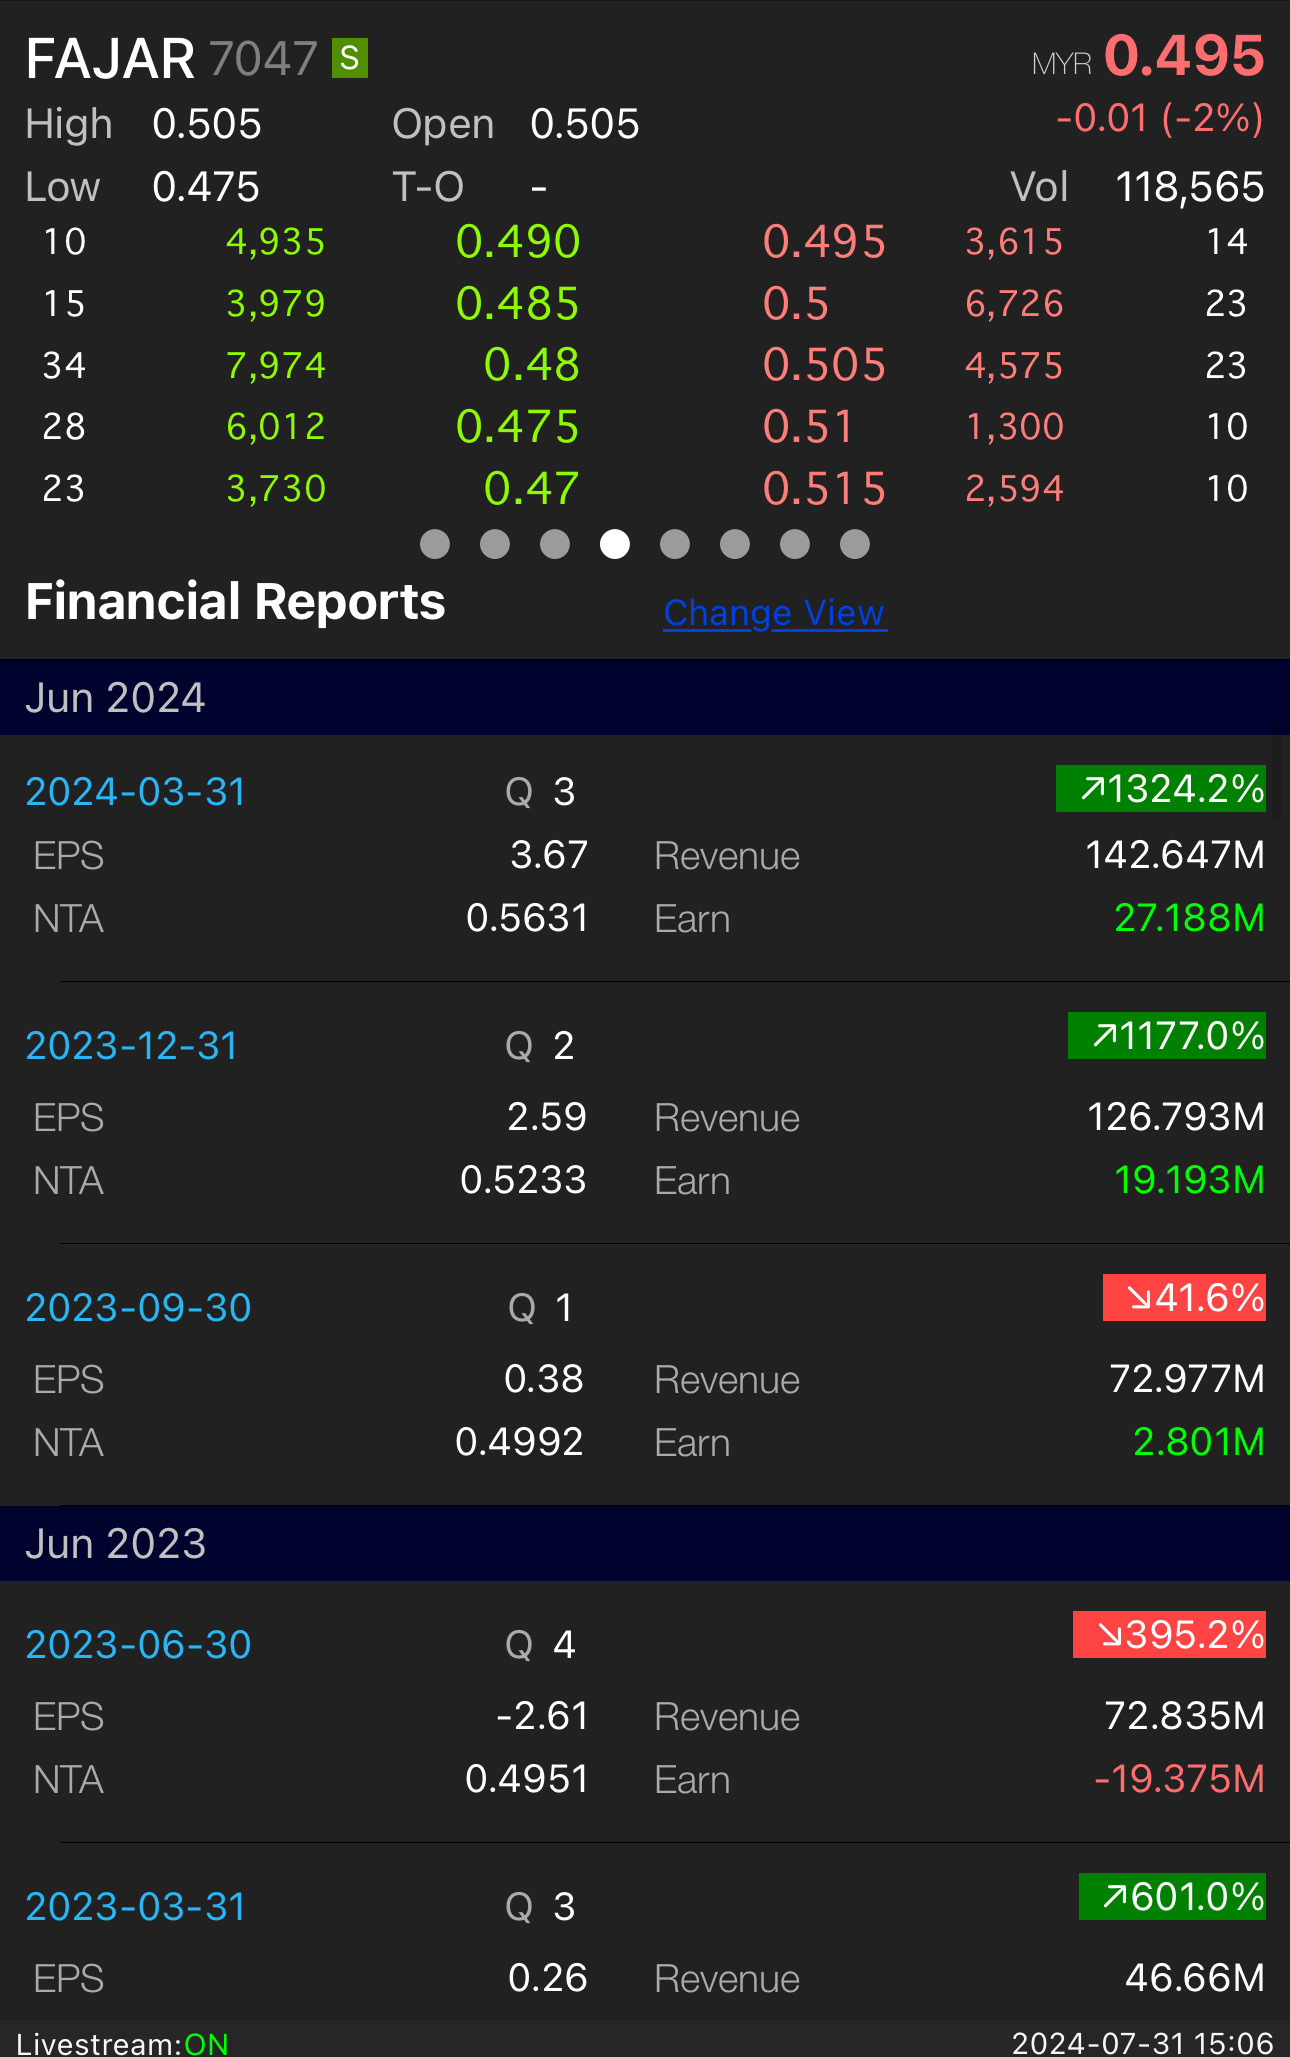The image size is (1290, 2057).
Task: Select the first page indicator dot
Action: [435, 544]
